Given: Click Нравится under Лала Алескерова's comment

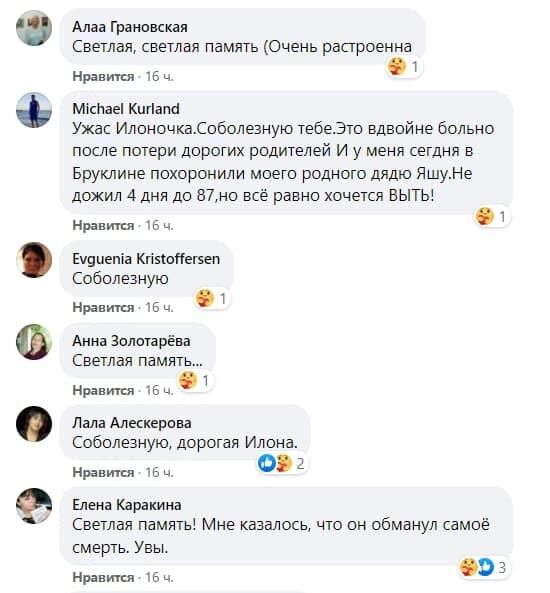Looking at the screenshot, I should pos(103,472).
